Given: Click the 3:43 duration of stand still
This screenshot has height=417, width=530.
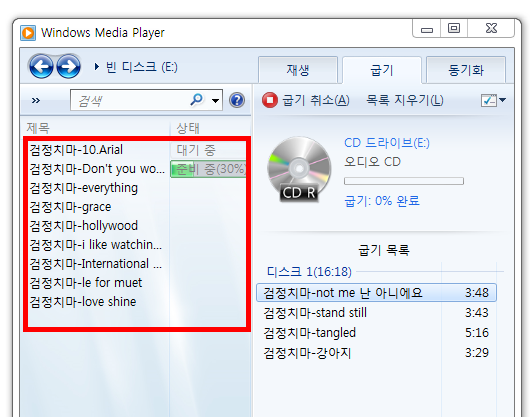Looking at the screenshot, I should click(477, 313).
